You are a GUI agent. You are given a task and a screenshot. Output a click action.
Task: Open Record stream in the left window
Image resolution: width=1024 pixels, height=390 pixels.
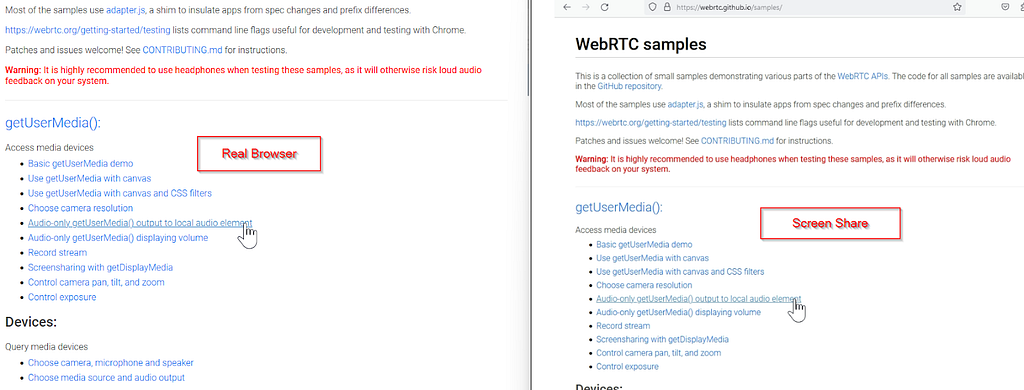pos(57,252)
